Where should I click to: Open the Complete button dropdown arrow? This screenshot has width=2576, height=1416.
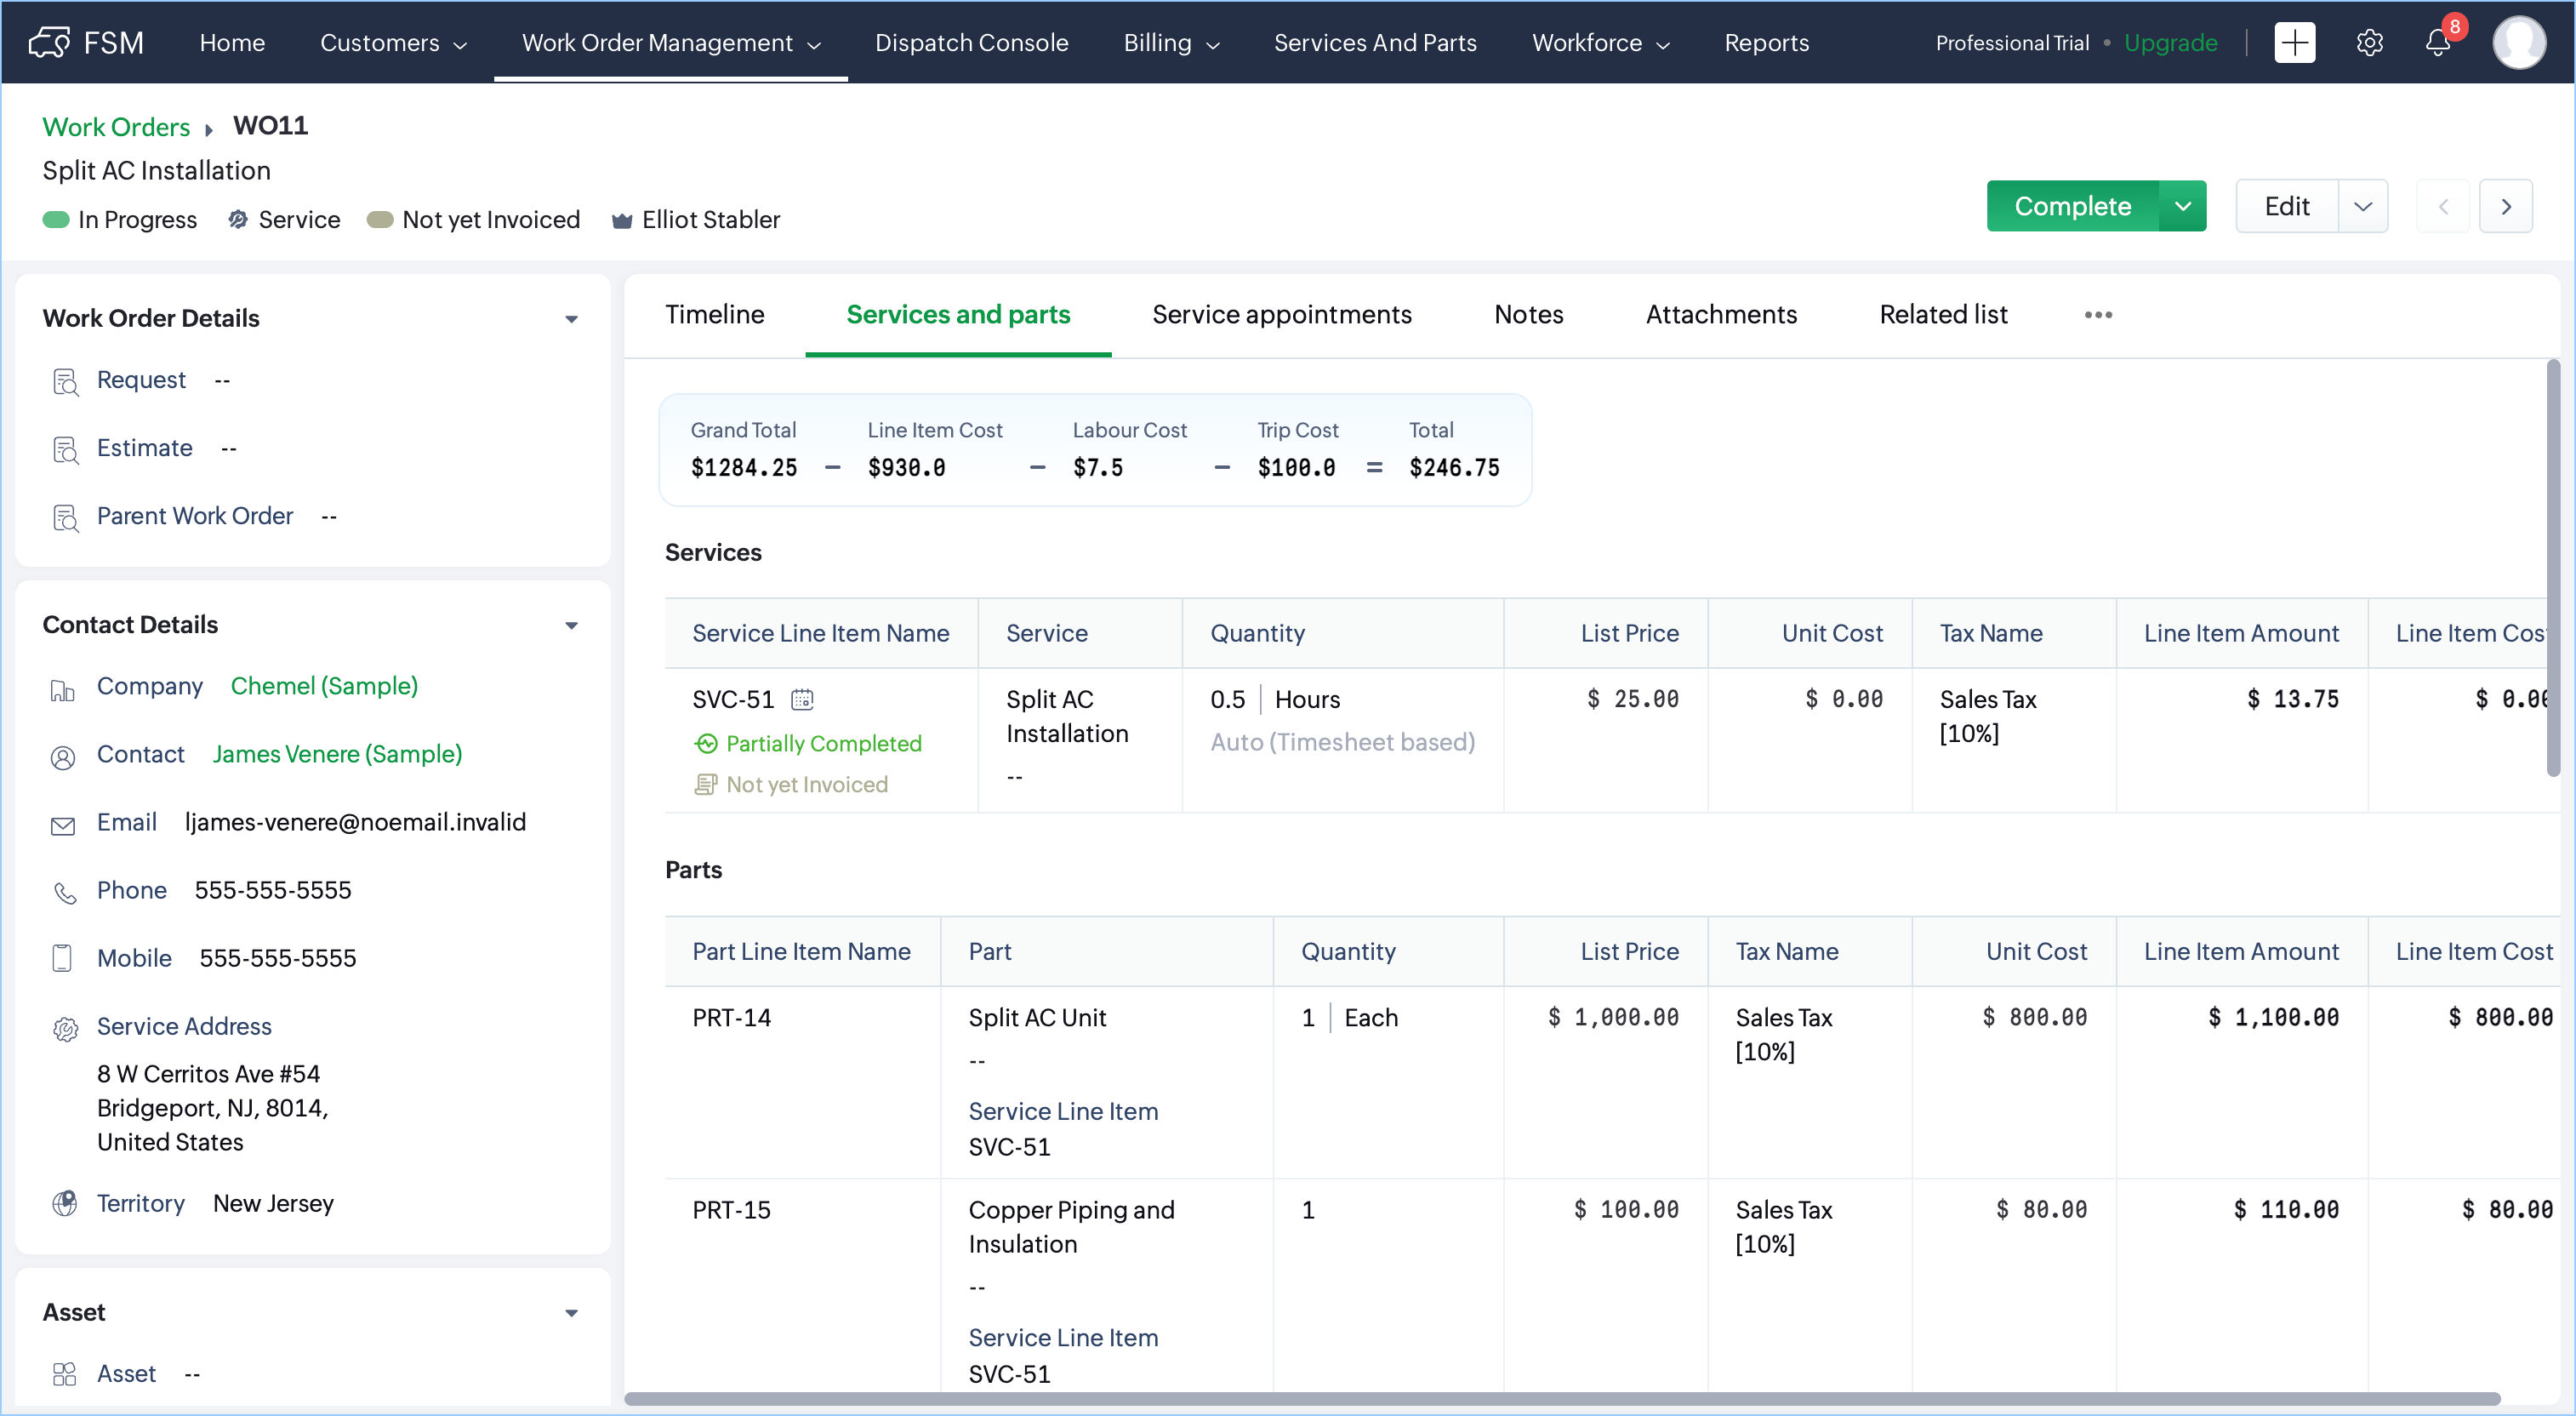(x=2183, y=207)
